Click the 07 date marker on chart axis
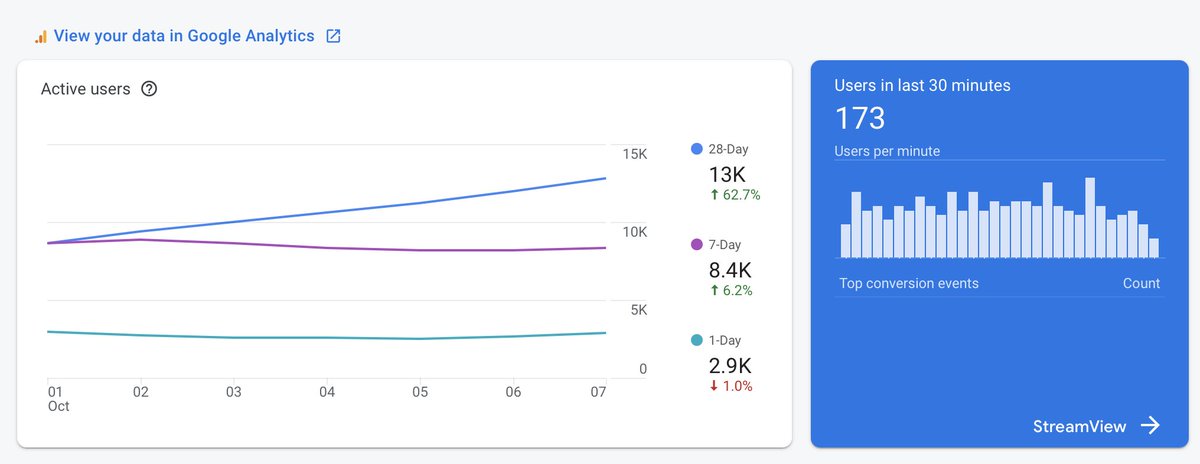 click(599, 393)
